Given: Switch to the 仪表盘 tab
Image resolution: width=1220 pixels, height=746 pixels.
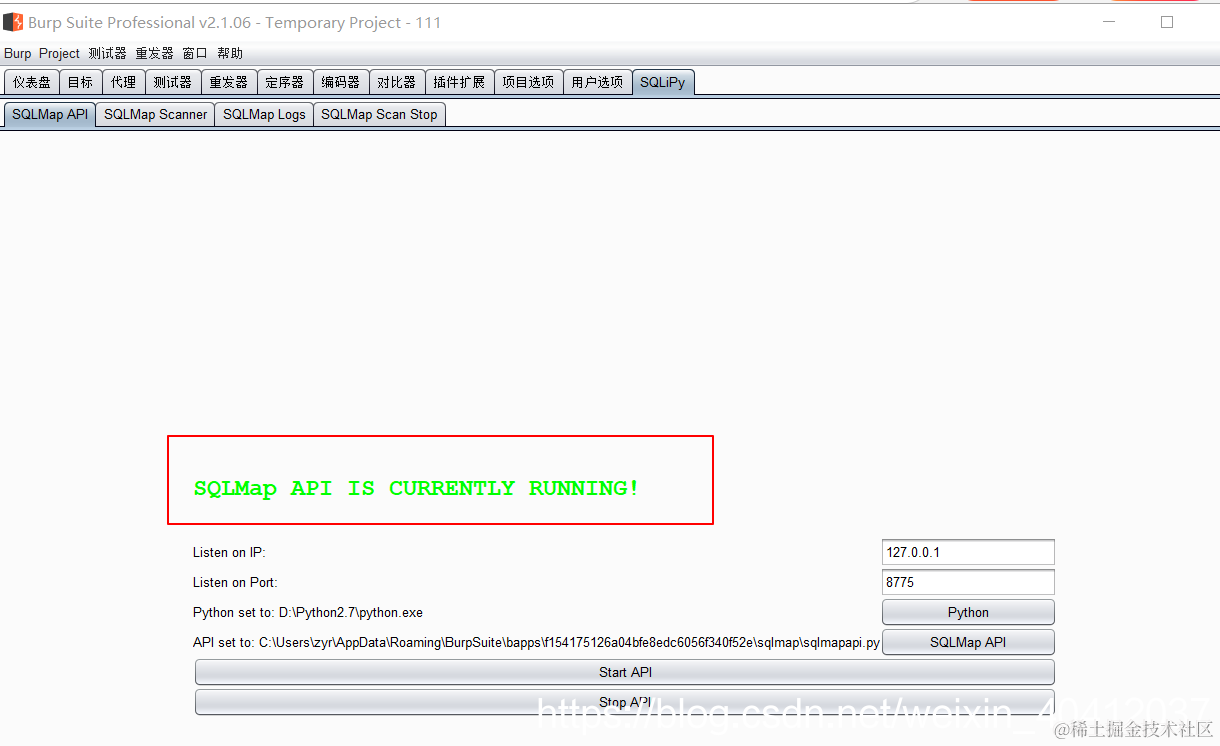Looking at the screenshot, I should (31, 82).
